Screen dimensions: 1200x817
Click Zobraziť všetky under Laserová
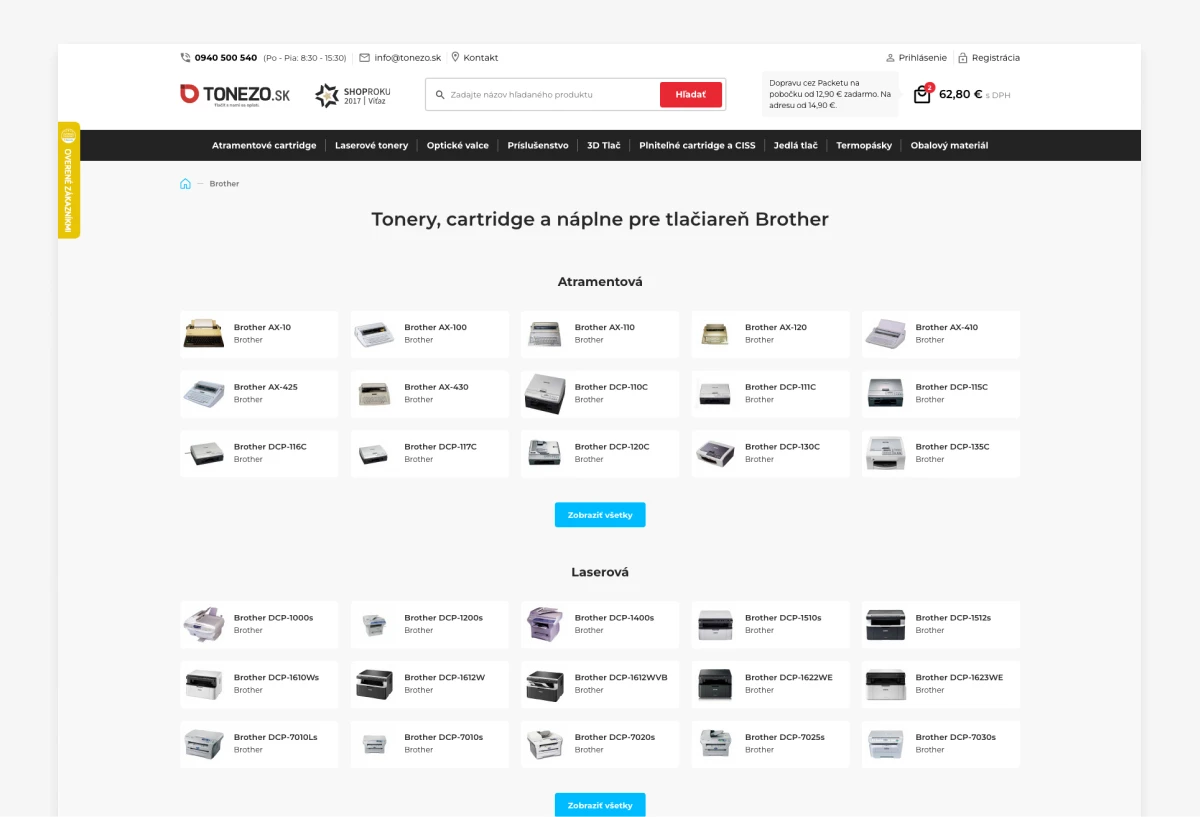[x=600, y=805]
